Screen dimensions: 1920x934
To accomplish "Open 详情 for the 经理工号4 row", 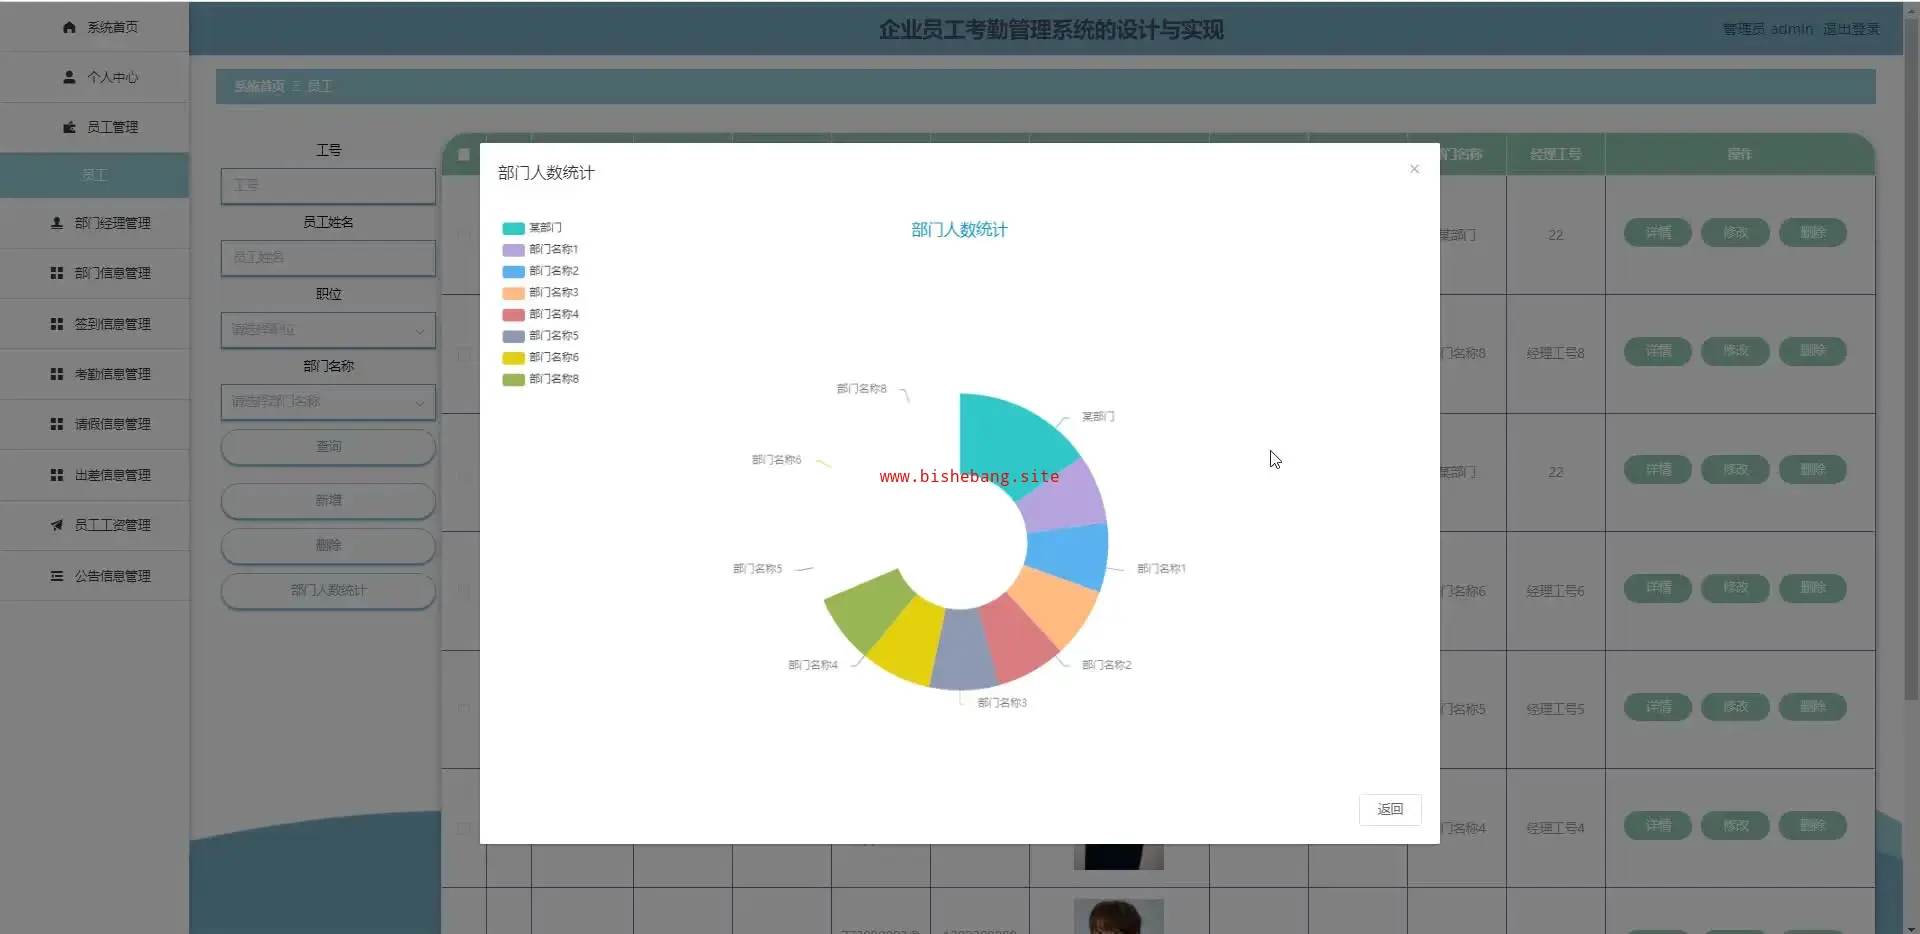I will [1658, 826].
